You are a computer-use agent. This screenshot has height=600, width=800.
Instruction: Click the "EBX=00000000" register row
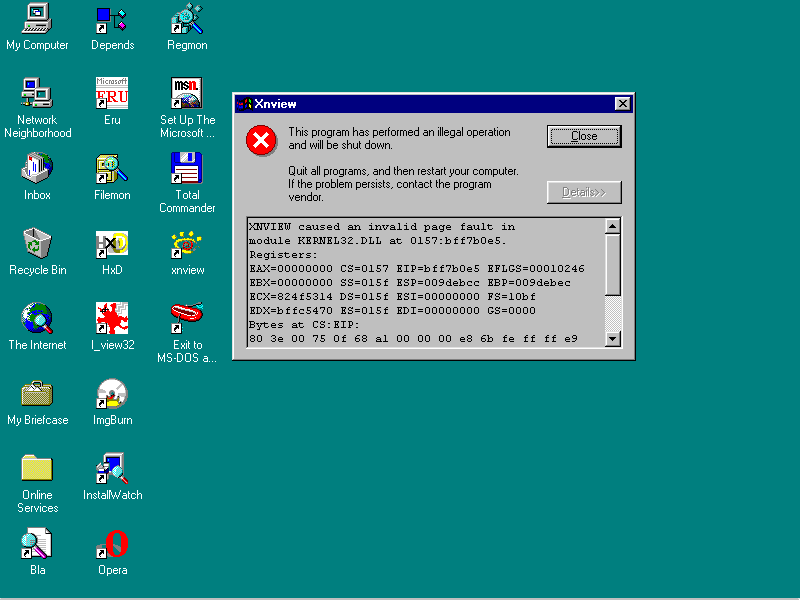409,283
